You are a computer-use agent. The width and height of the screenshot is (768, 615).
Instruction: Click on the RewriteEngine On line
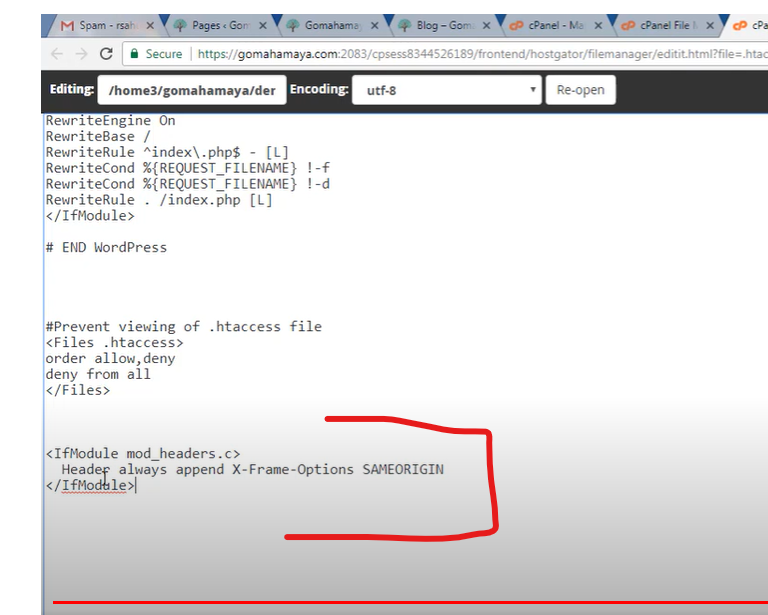(110, 120)
